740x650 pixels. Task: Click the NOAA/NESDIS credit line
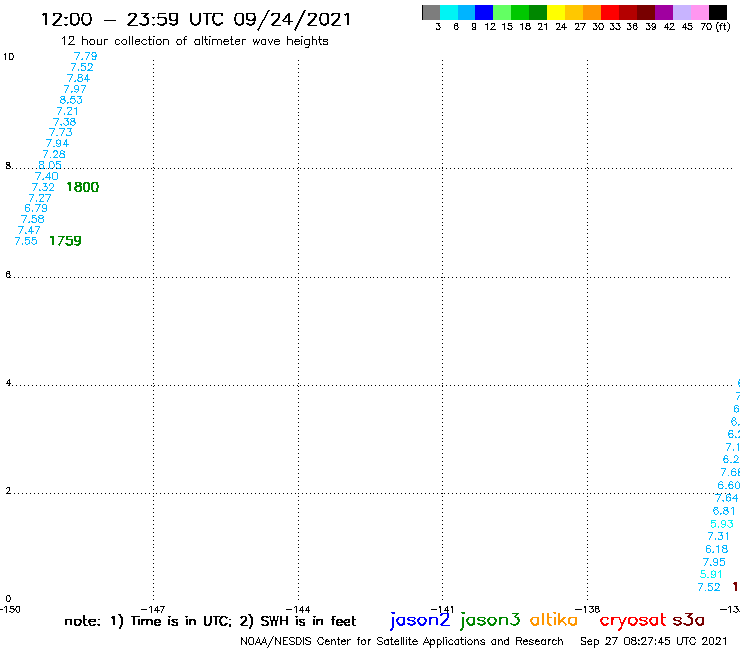402,642
